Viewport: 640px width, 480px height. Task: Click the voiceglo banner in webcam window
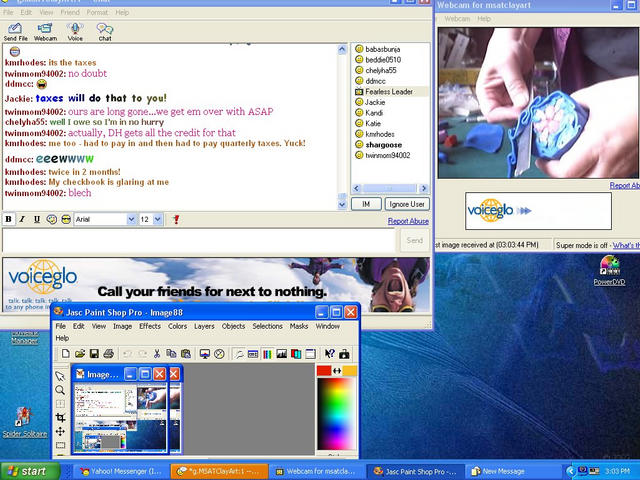pos(538,211)
